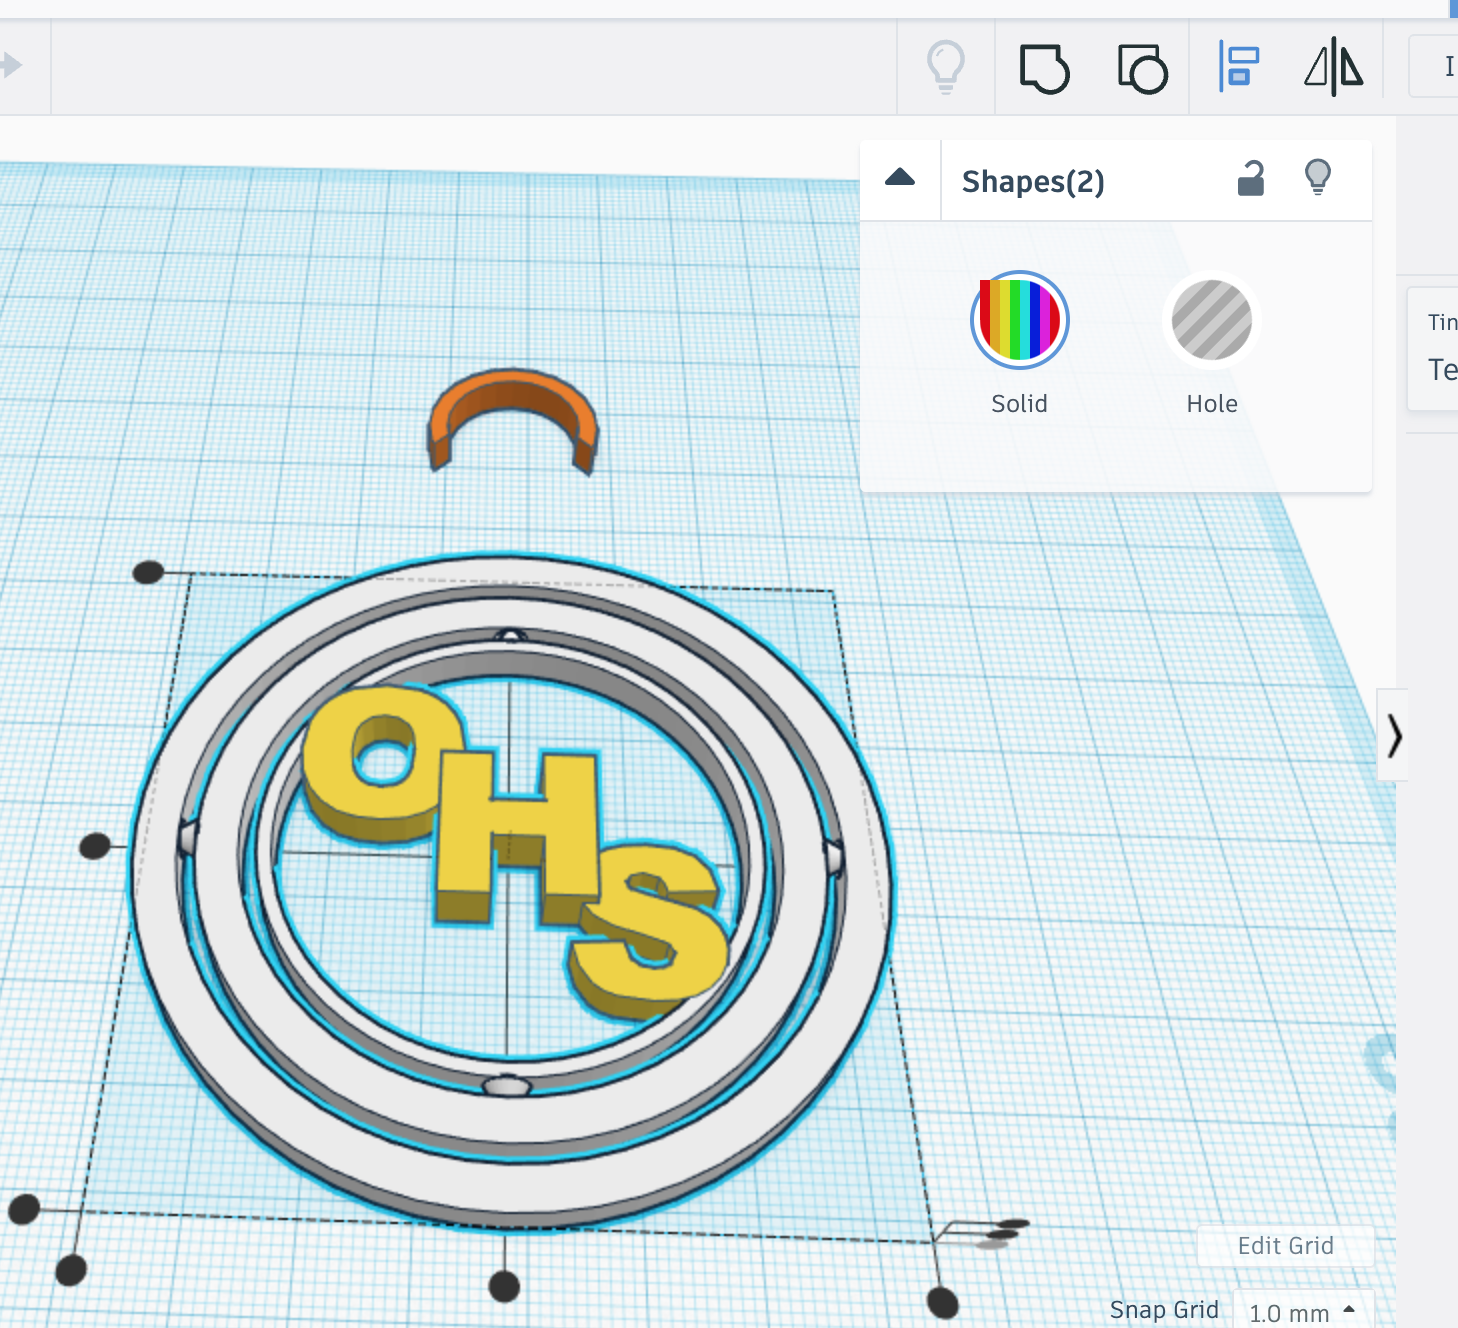
Task: Click the Show All lightbulb in the top toolbar
Action: (945, 67)
